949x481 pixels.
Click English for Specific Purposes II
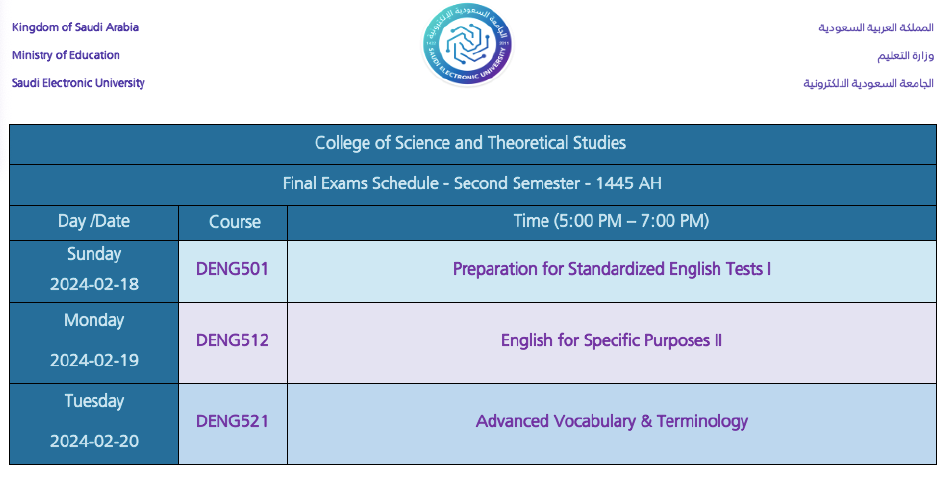pyautogui.click(x=611, y=341)
